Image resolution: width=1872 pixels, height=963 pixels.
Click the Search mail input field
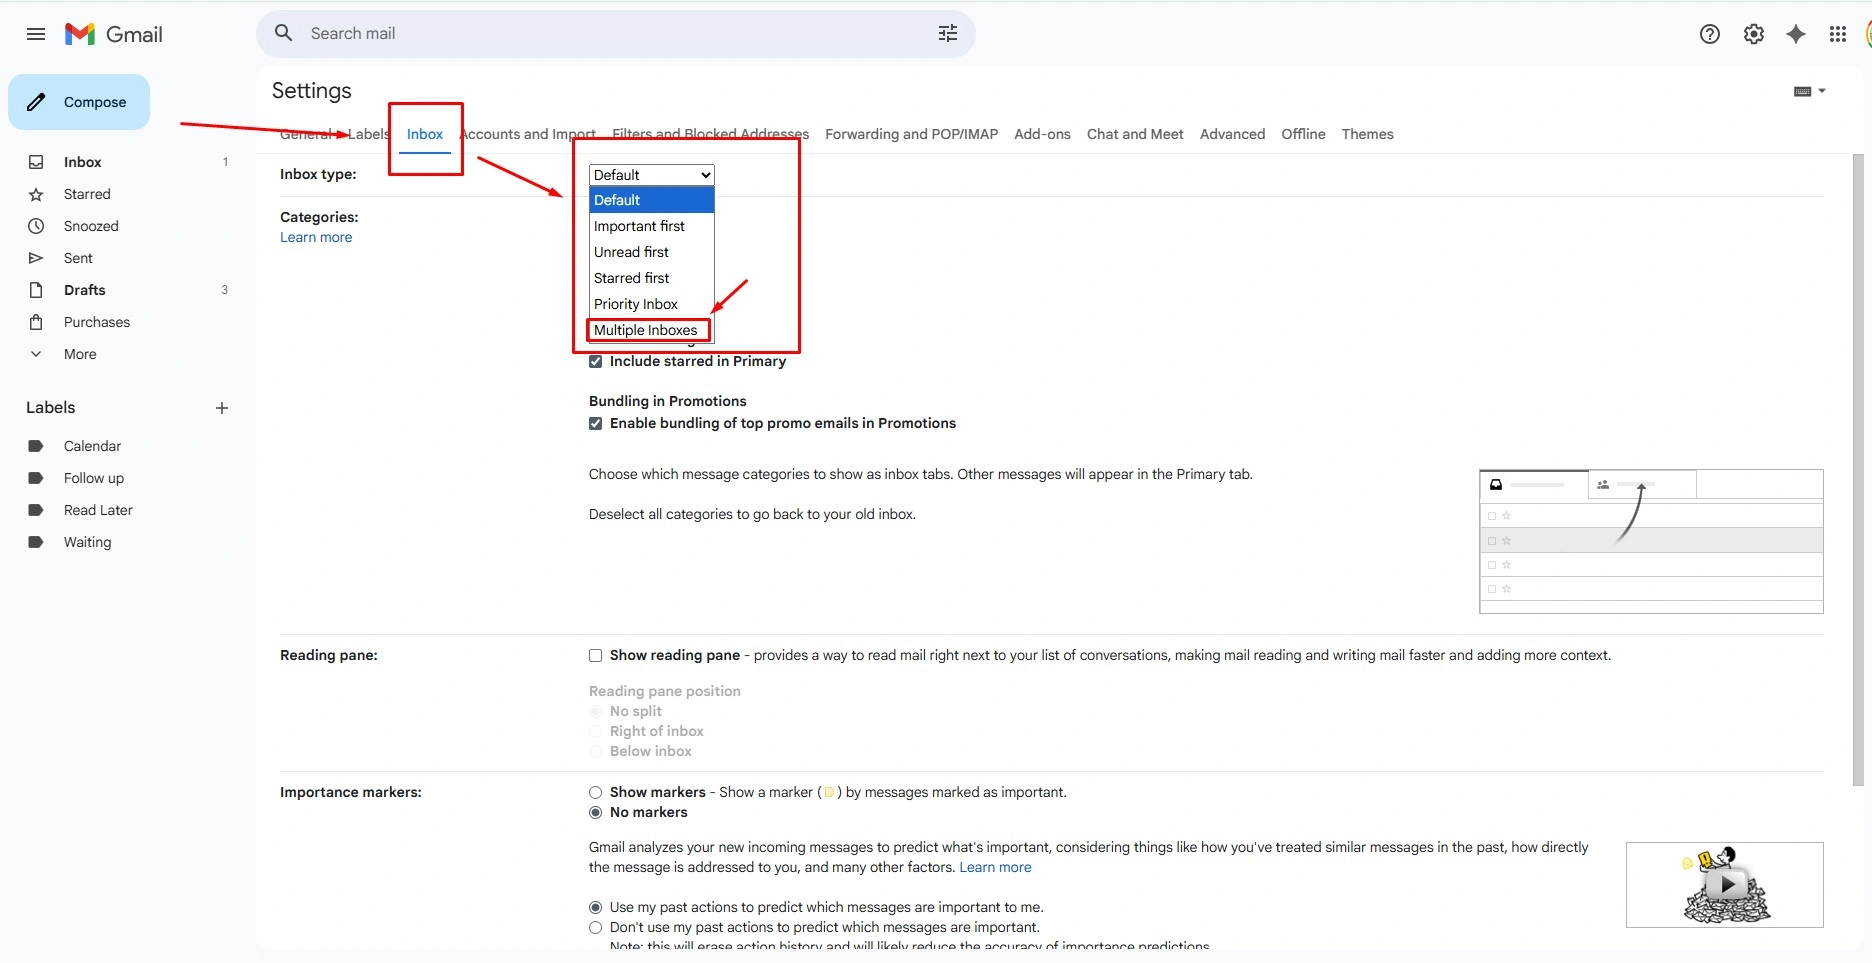pyautogui.click(x=615, y=33)
